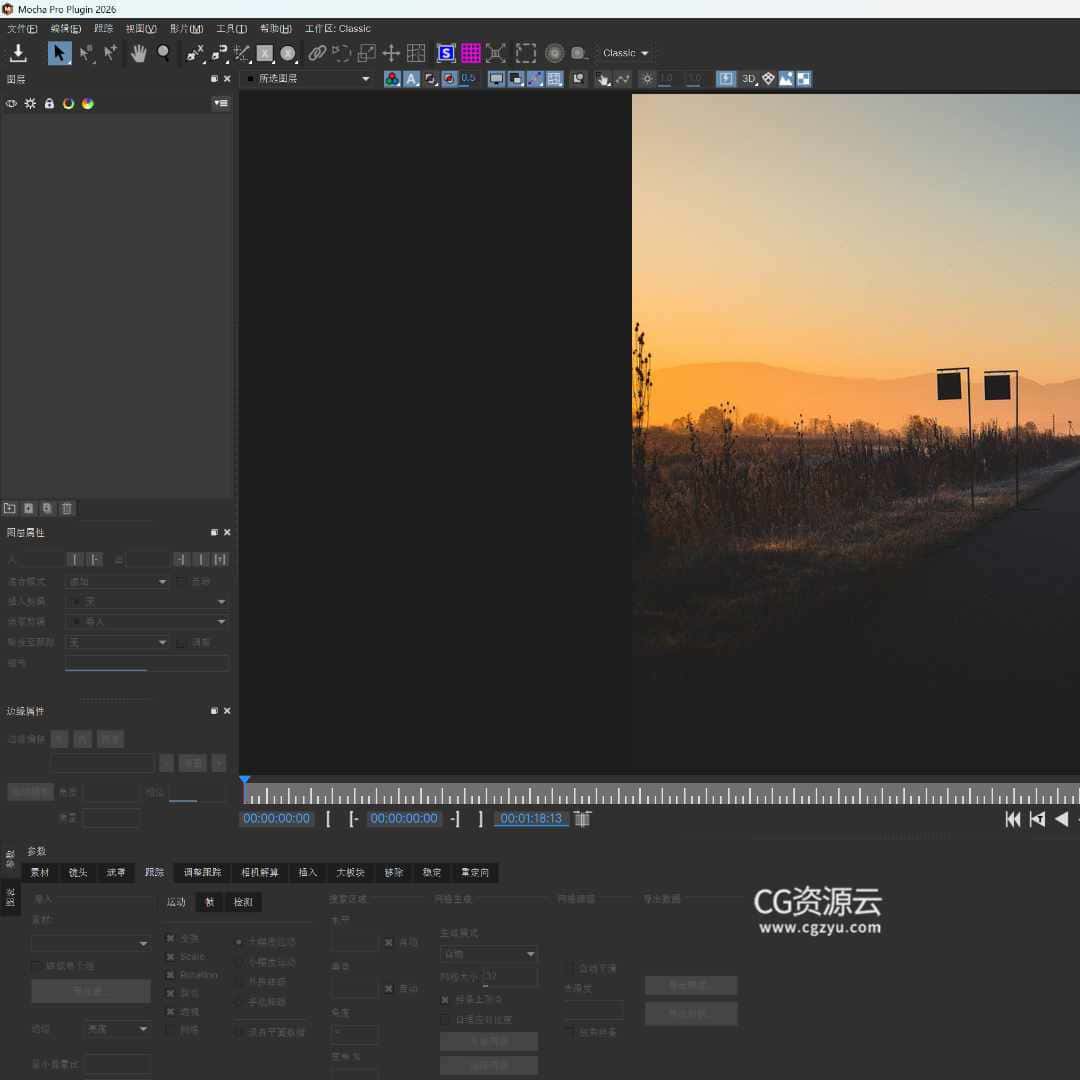This screenshot has width=1080, height=1080.
Task: Toggle the Scale checkbox
Action: (170, 957)
